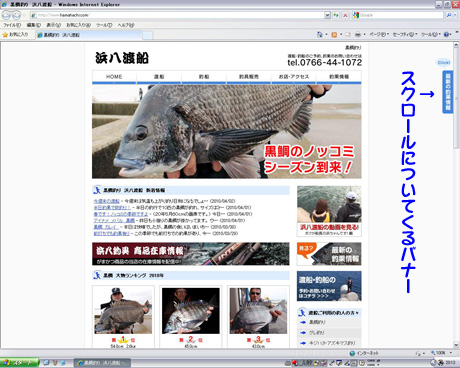This screenshot has height=368, width=460.
Task: Open a new blank tab button
Action: pyautogui.click(x=148, y=35)
